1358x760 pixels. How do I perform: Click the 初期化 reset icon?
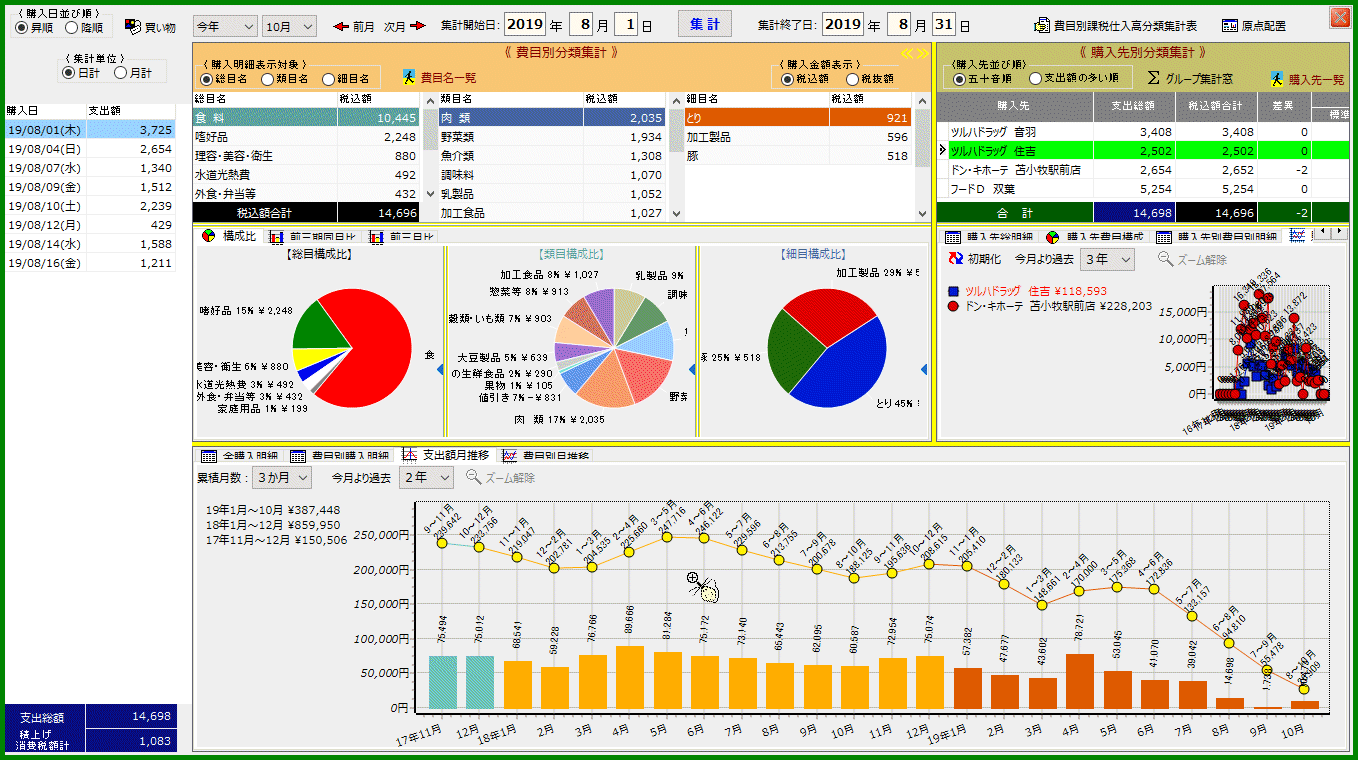955,259
